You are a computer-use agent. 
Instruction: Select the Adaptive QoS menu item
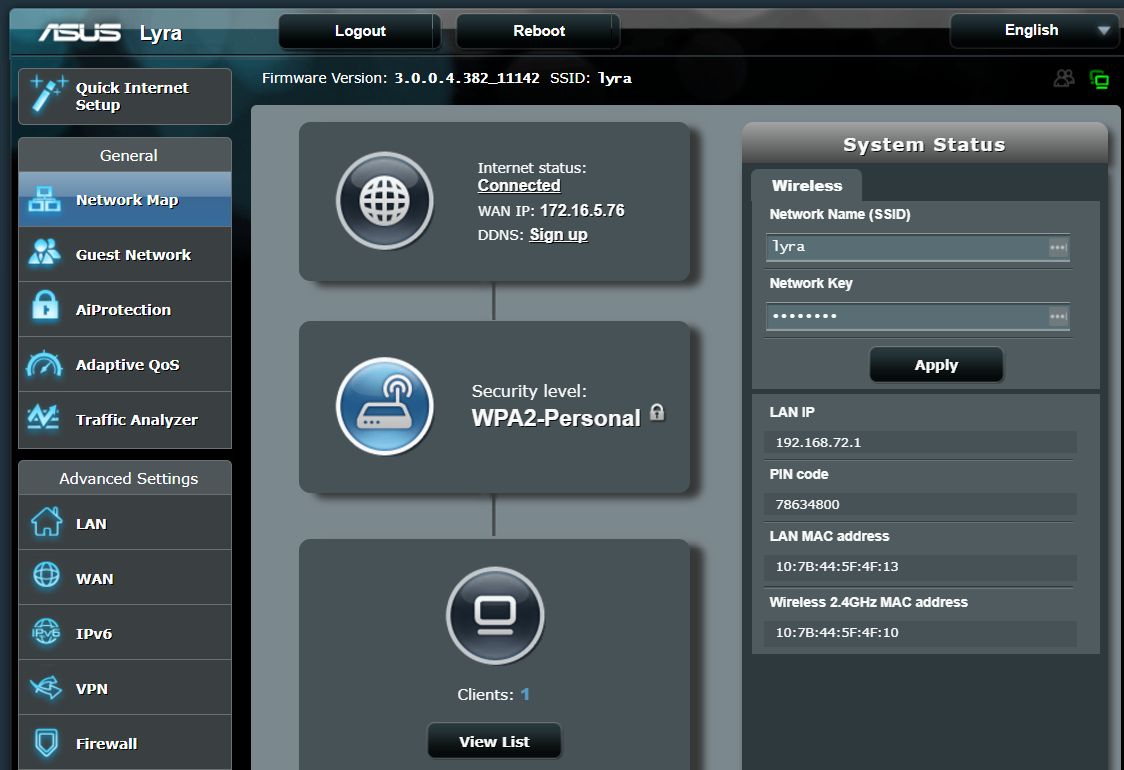click(125, 365)
